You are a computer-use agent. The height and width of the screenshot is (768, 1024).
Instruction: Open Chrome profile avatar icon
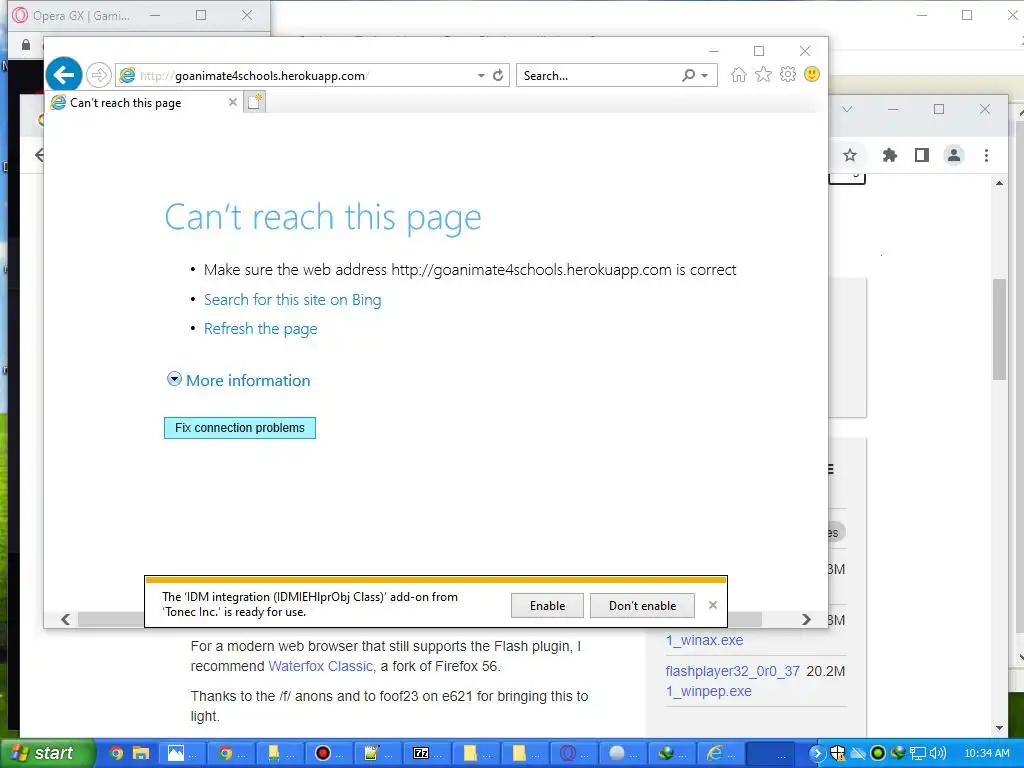953,155
